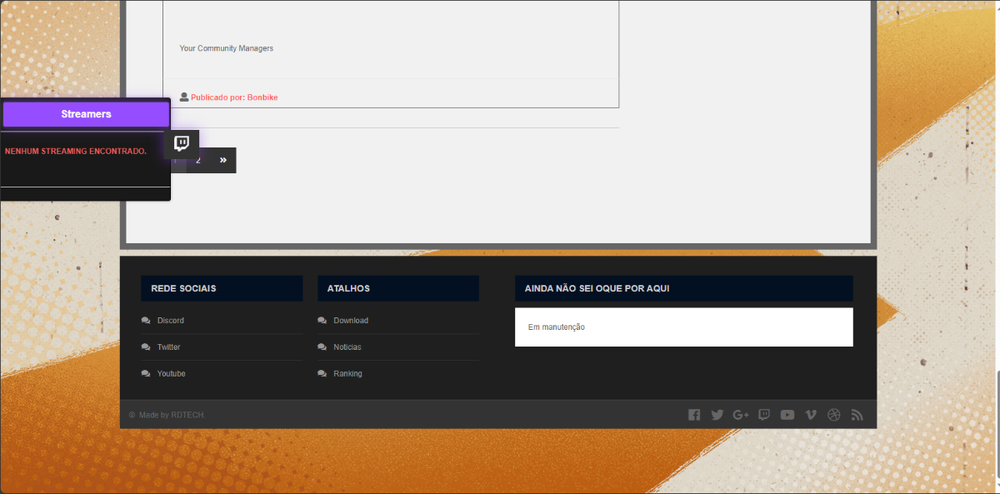The image size is (1000, 494).
Task: Click the author name Bonbike
Action: (262, 97)
